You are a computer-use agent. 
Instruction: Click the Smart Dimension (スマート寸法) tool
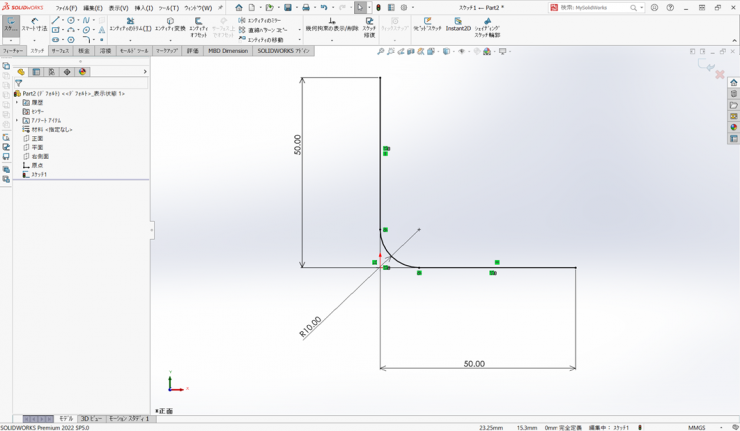[x=35, y=24]
